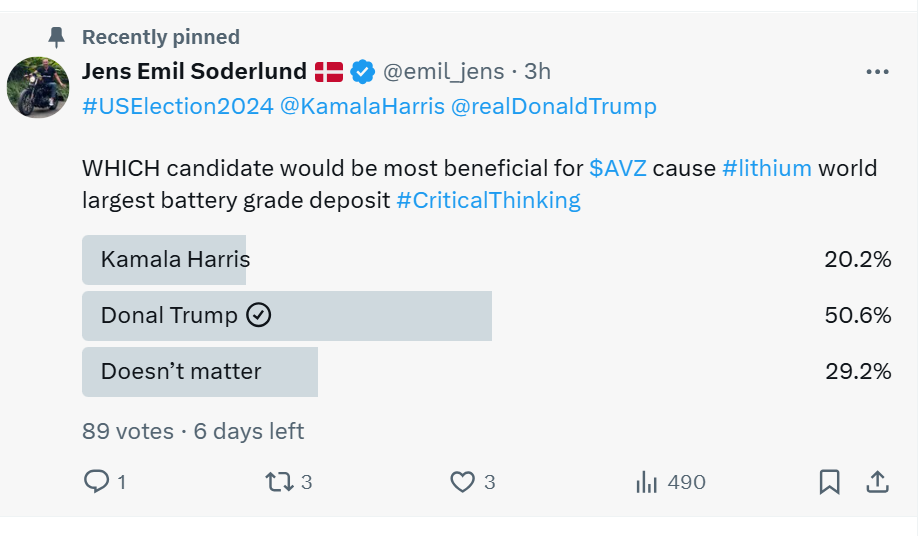Open the @KamalaHarris mention
The width and height of the screenshot is (918, 536).
(362, 106)
